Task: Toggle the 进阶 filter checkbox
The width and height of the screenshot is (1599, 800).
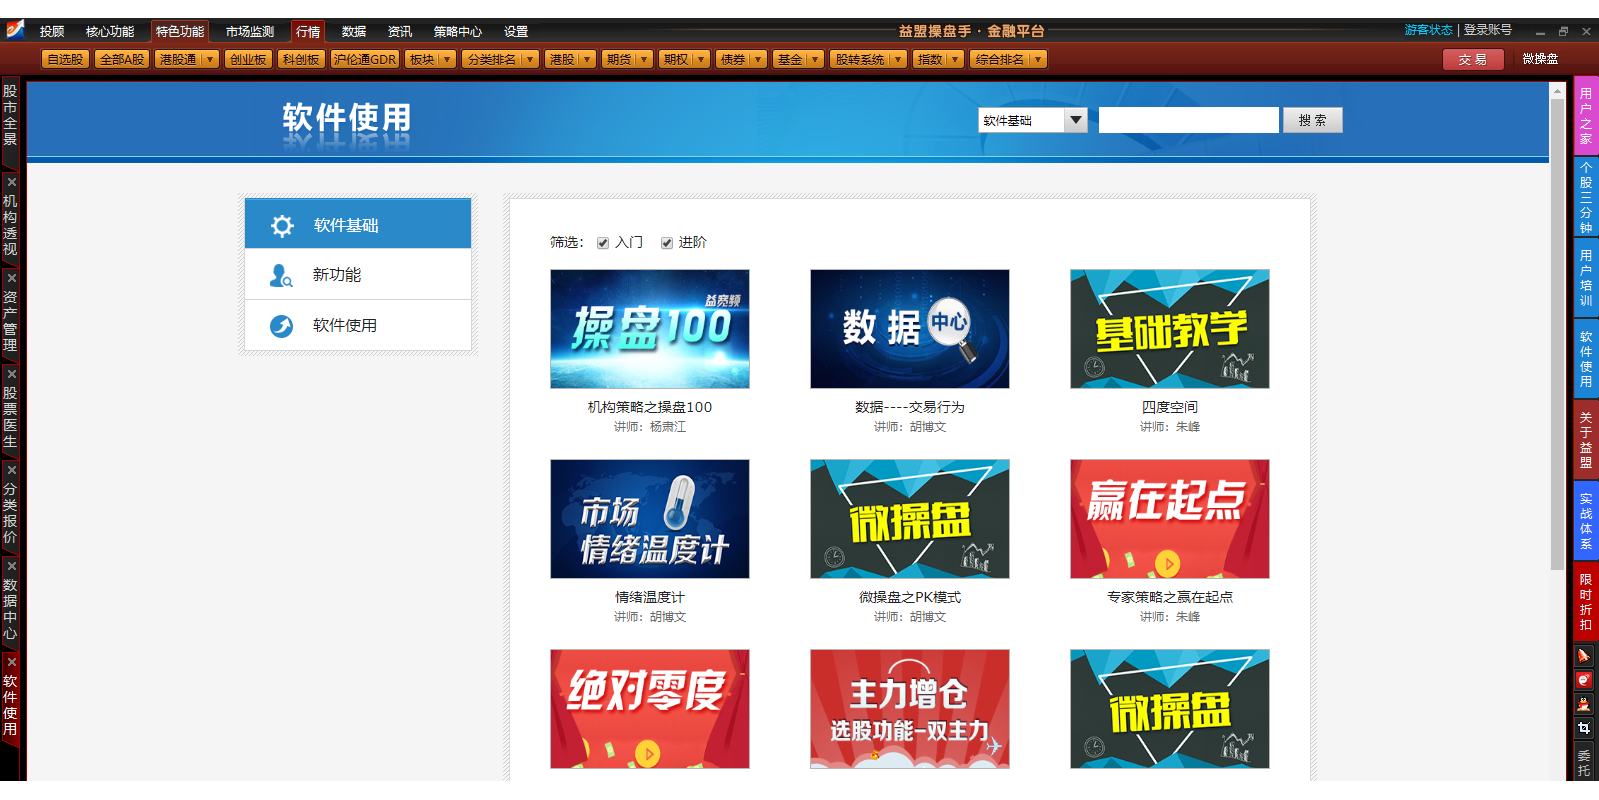Action: (x=667, y=243)
